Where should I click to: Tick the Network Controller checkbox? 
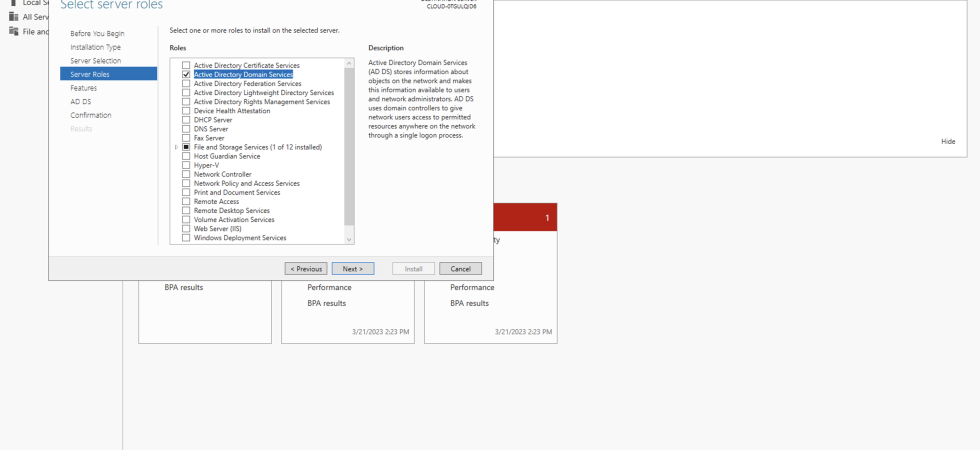pos(186,174)
